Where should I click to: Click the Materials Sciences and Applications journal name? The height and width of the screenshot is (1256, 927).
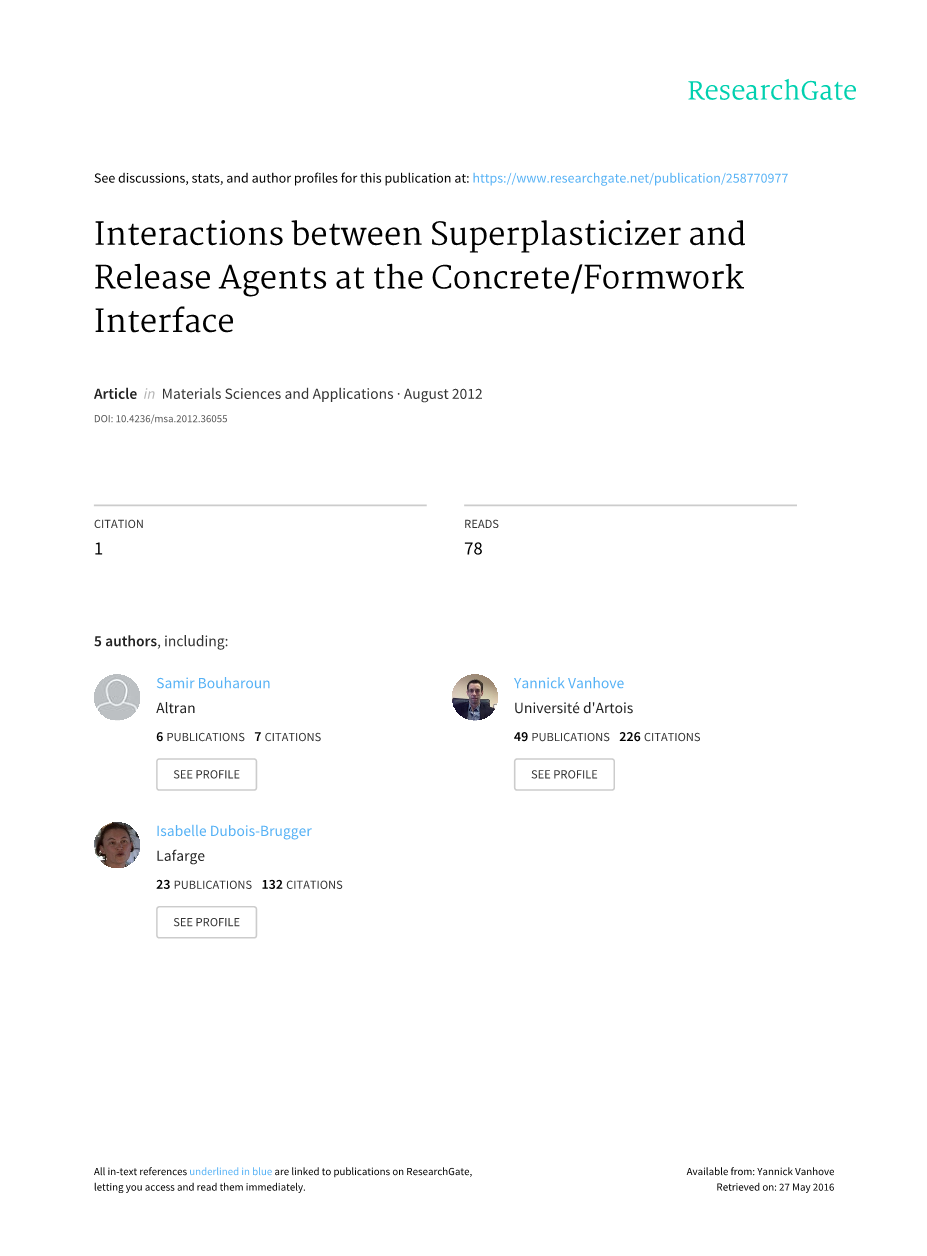(x=277, y=394)
